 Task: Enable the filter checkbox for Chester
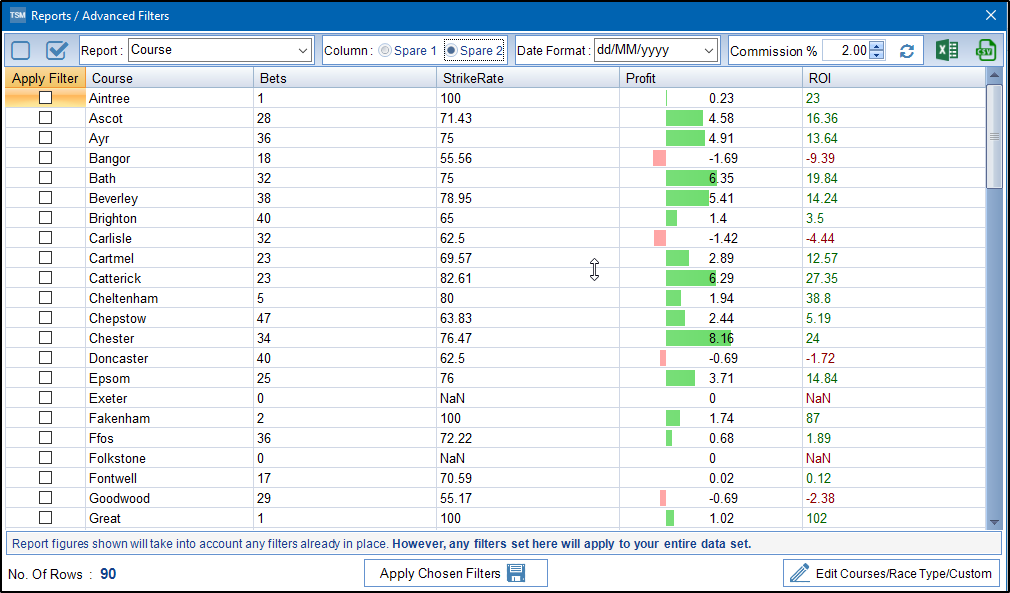click(x=45, y=338)
